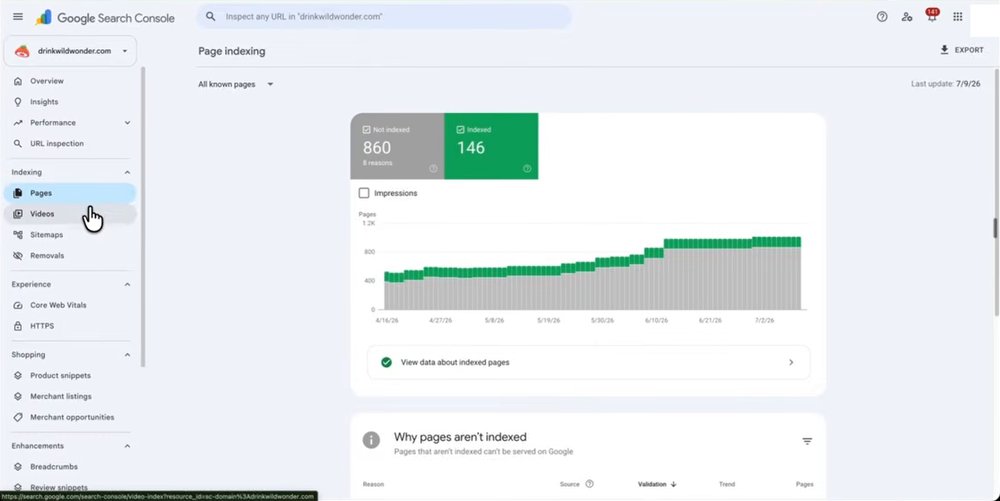The image size is (1000, 501).
Task: Open the Google apps grid
Action: (x=958, y=17)
